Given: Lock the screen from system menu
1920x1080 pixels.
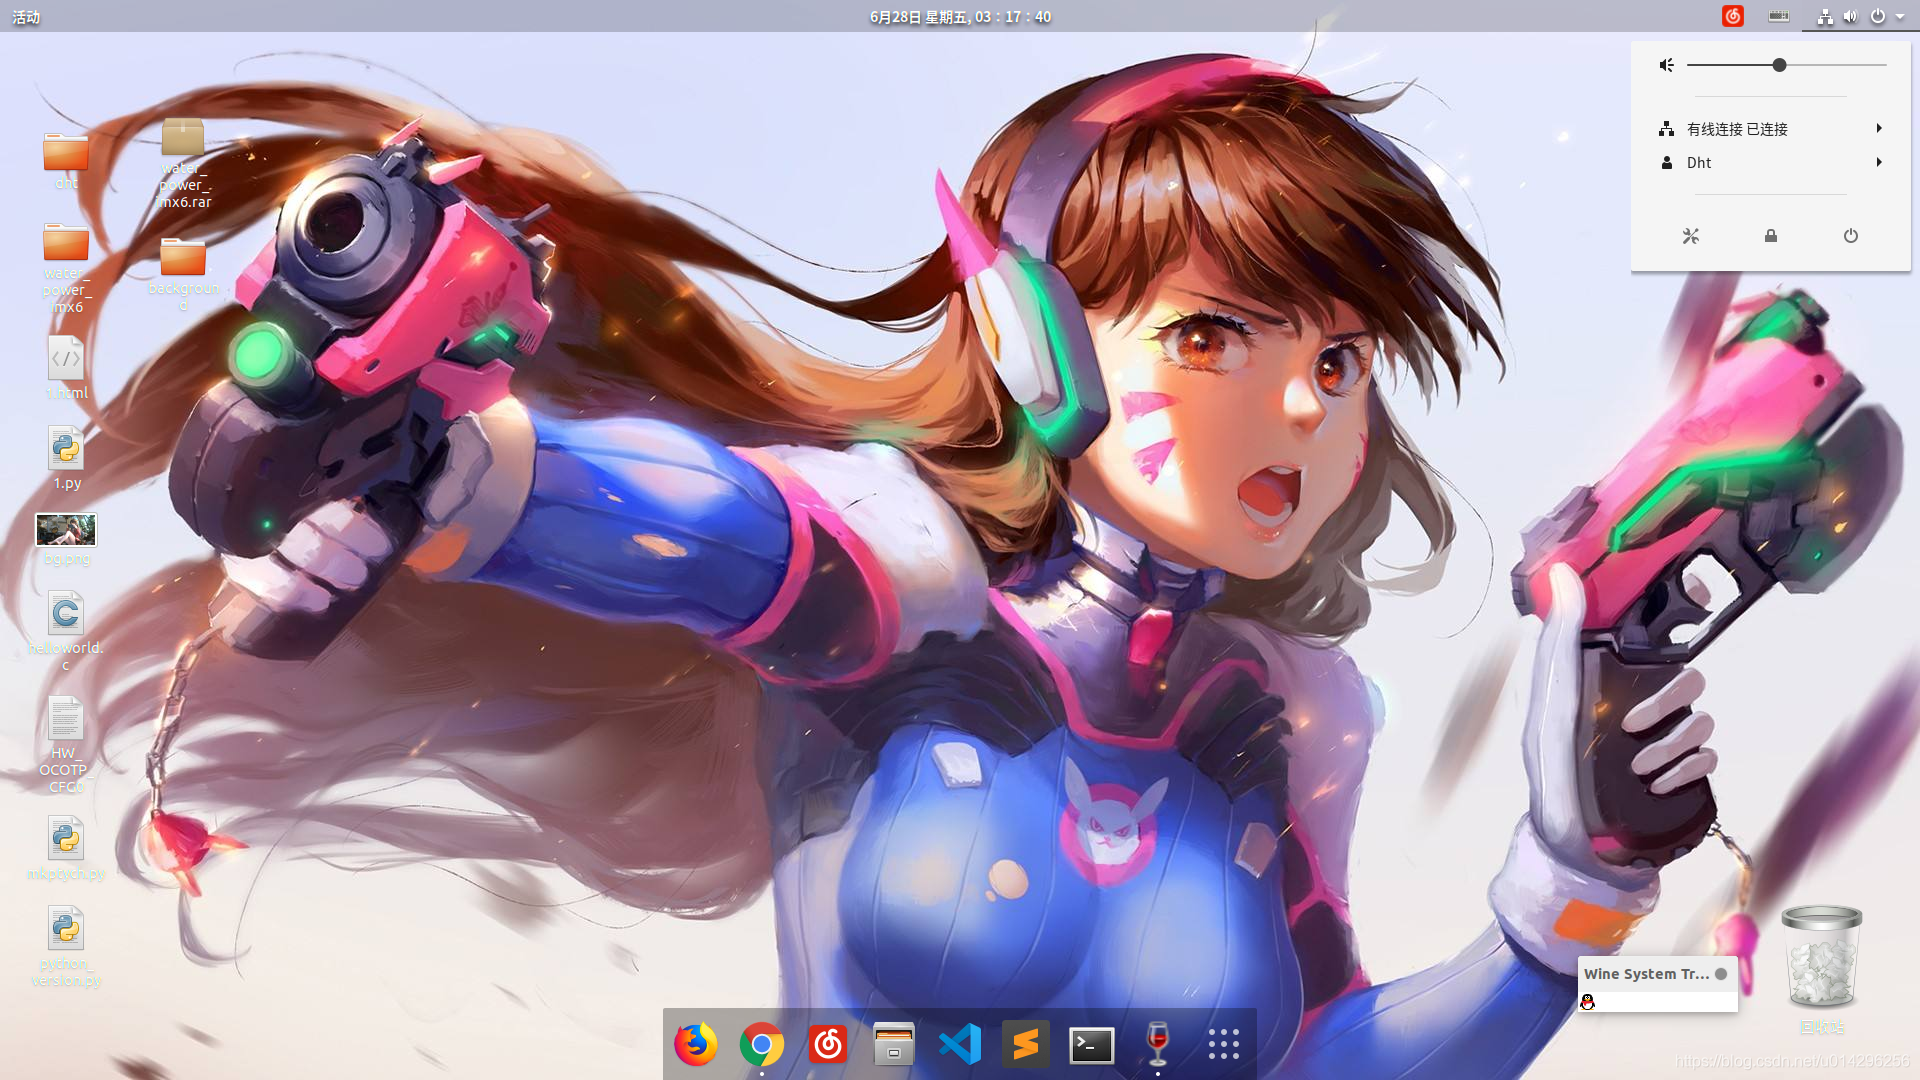Looking at the screenshot, I should [1771, 236].
